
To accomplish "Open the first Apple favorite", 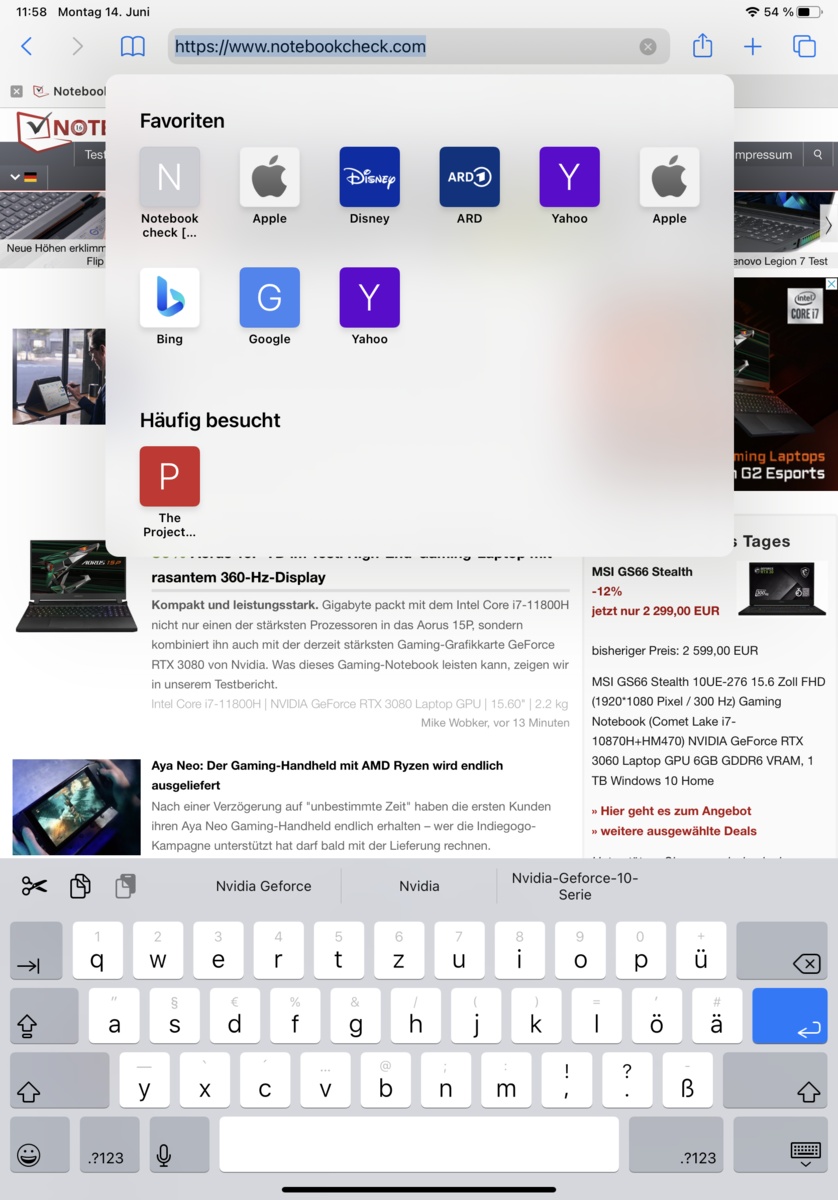I will pyautogui.click(x=270, y=187).
